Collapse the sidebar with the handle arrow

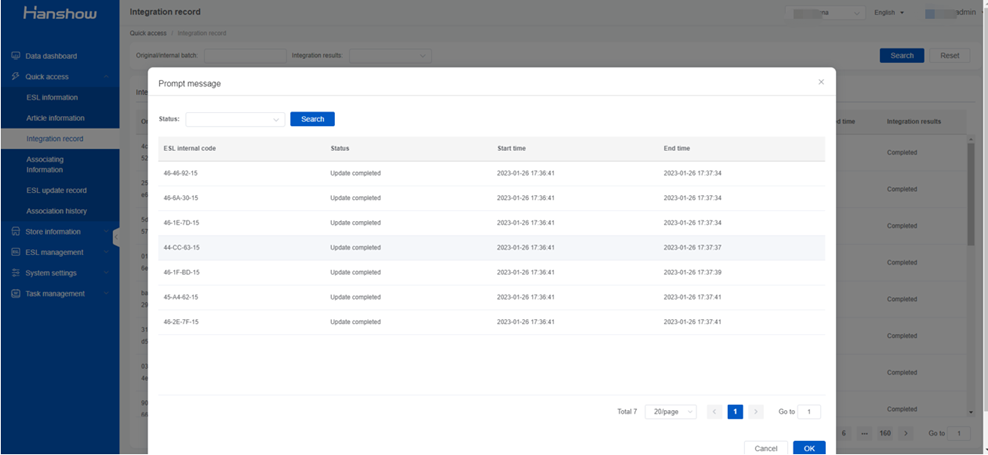tap(116, 238)
